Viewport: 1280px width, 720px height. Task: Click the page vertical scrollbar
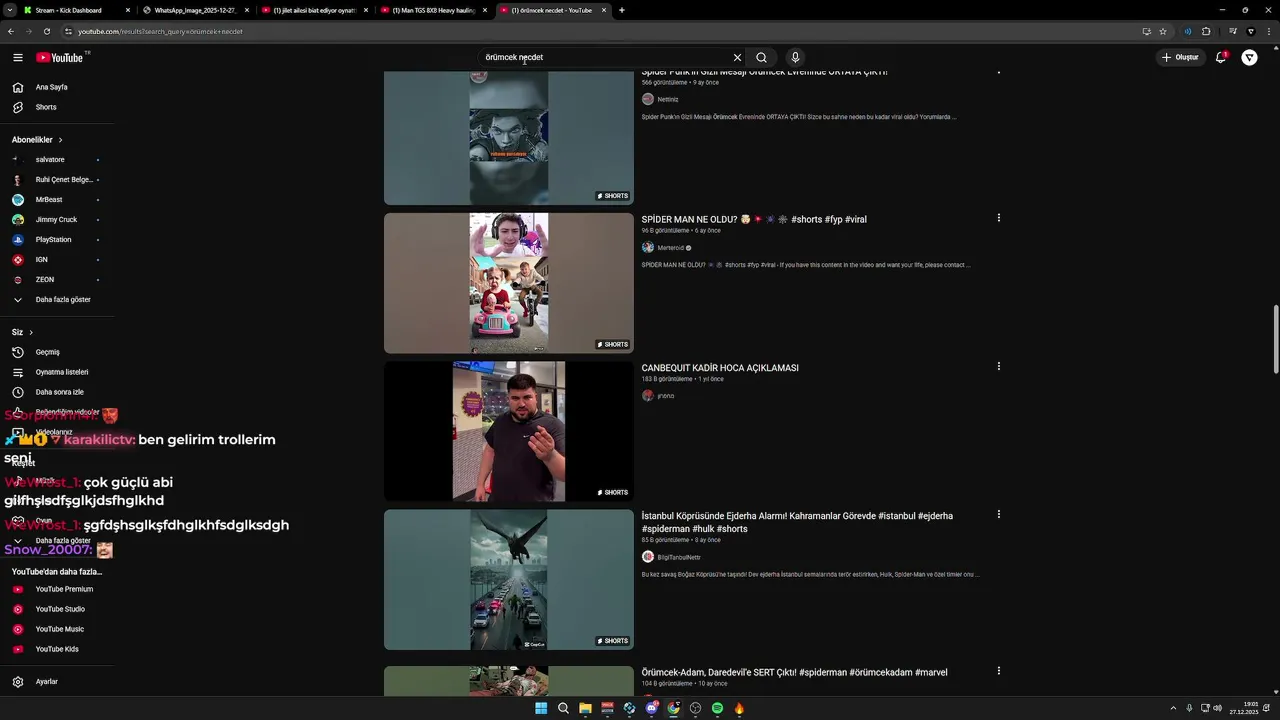click(x=1275, y=340)
